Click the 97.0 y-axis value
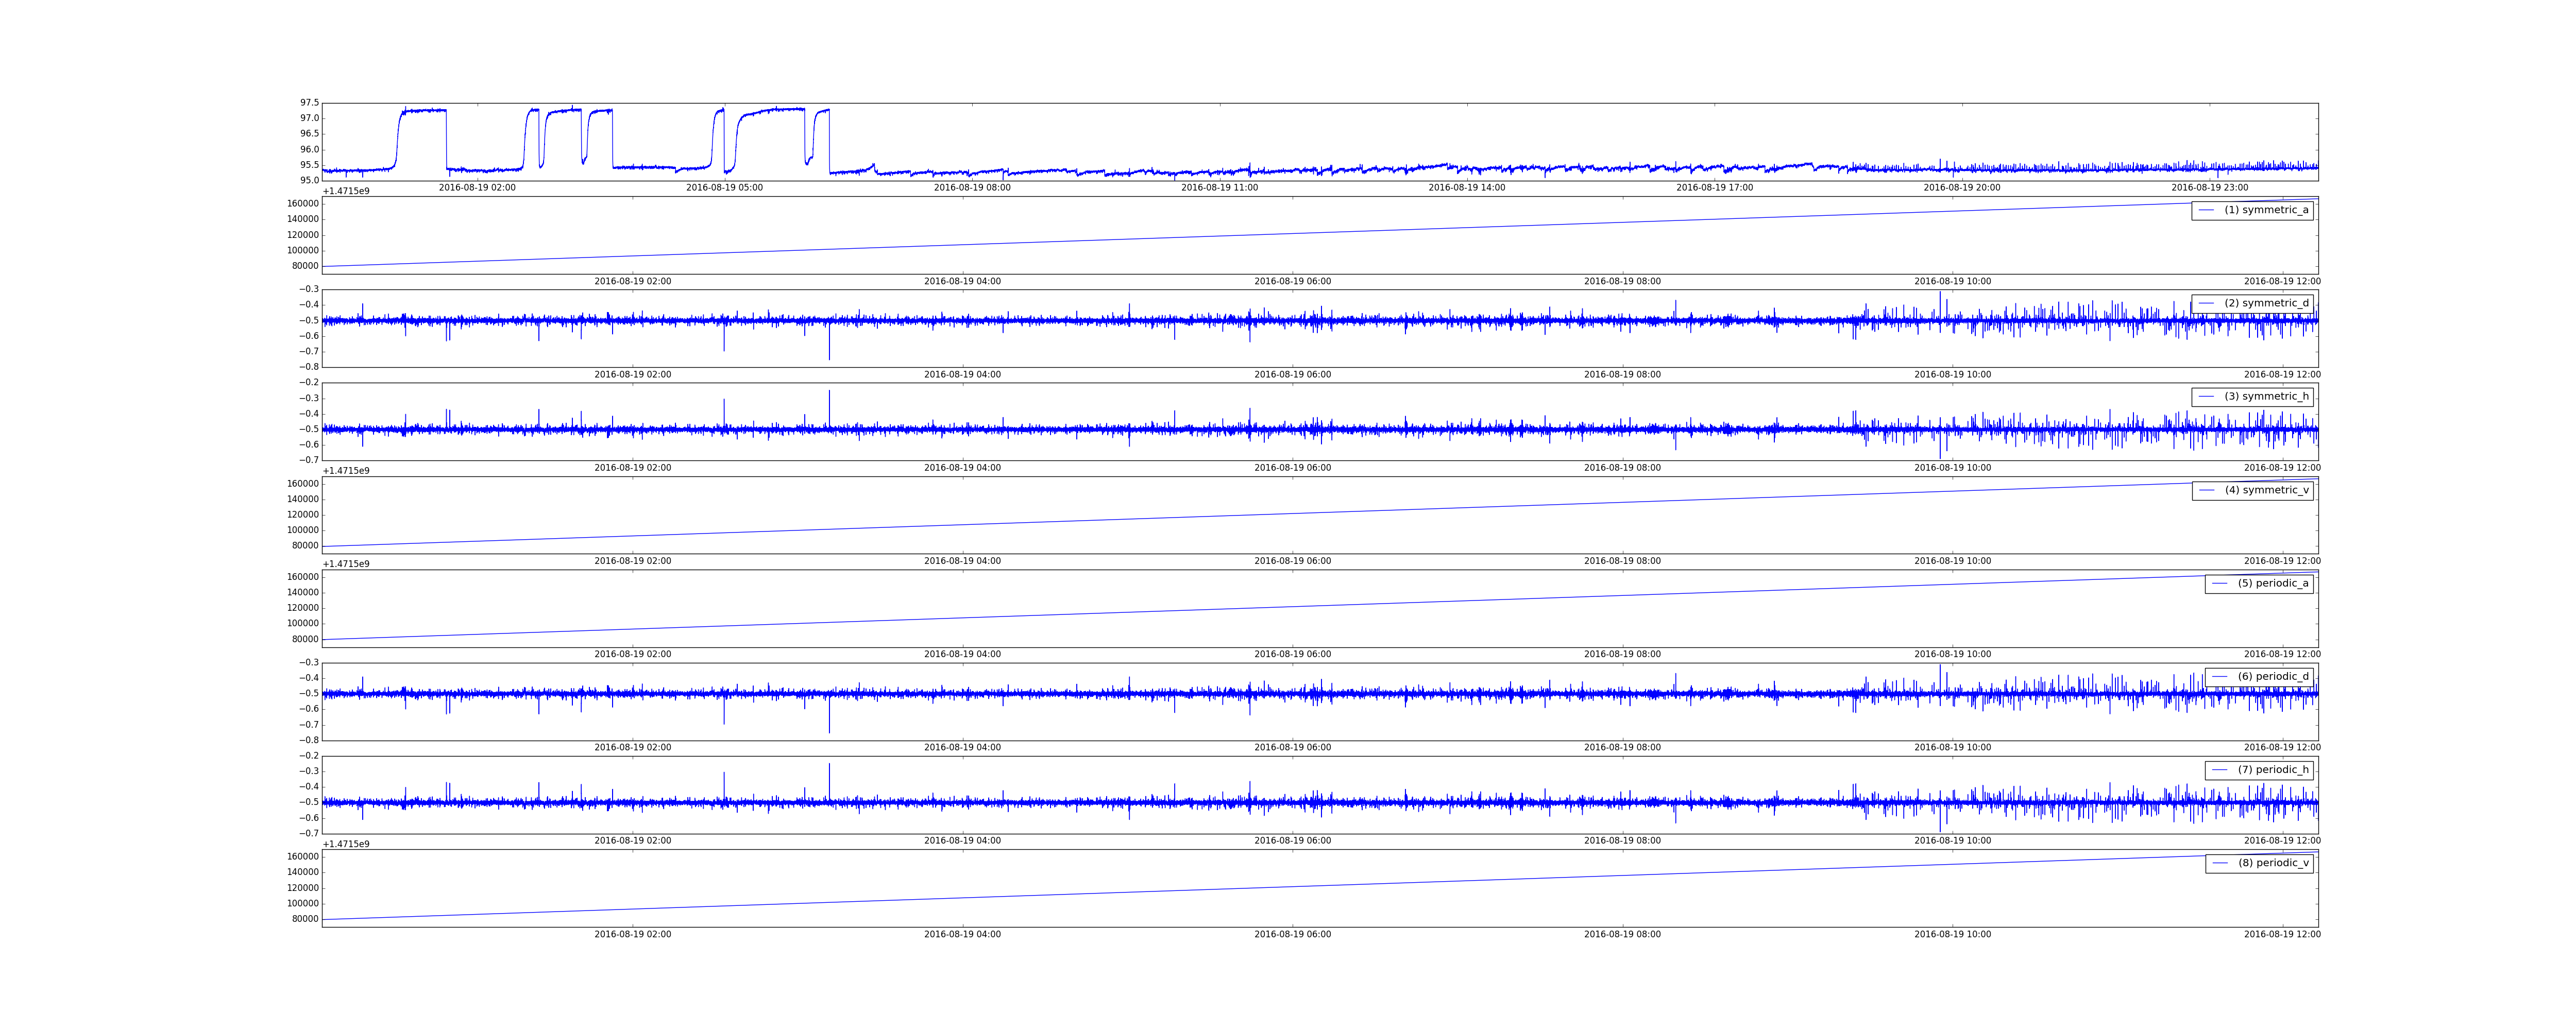This screenshot has width=2576, height=1030. 309,118
